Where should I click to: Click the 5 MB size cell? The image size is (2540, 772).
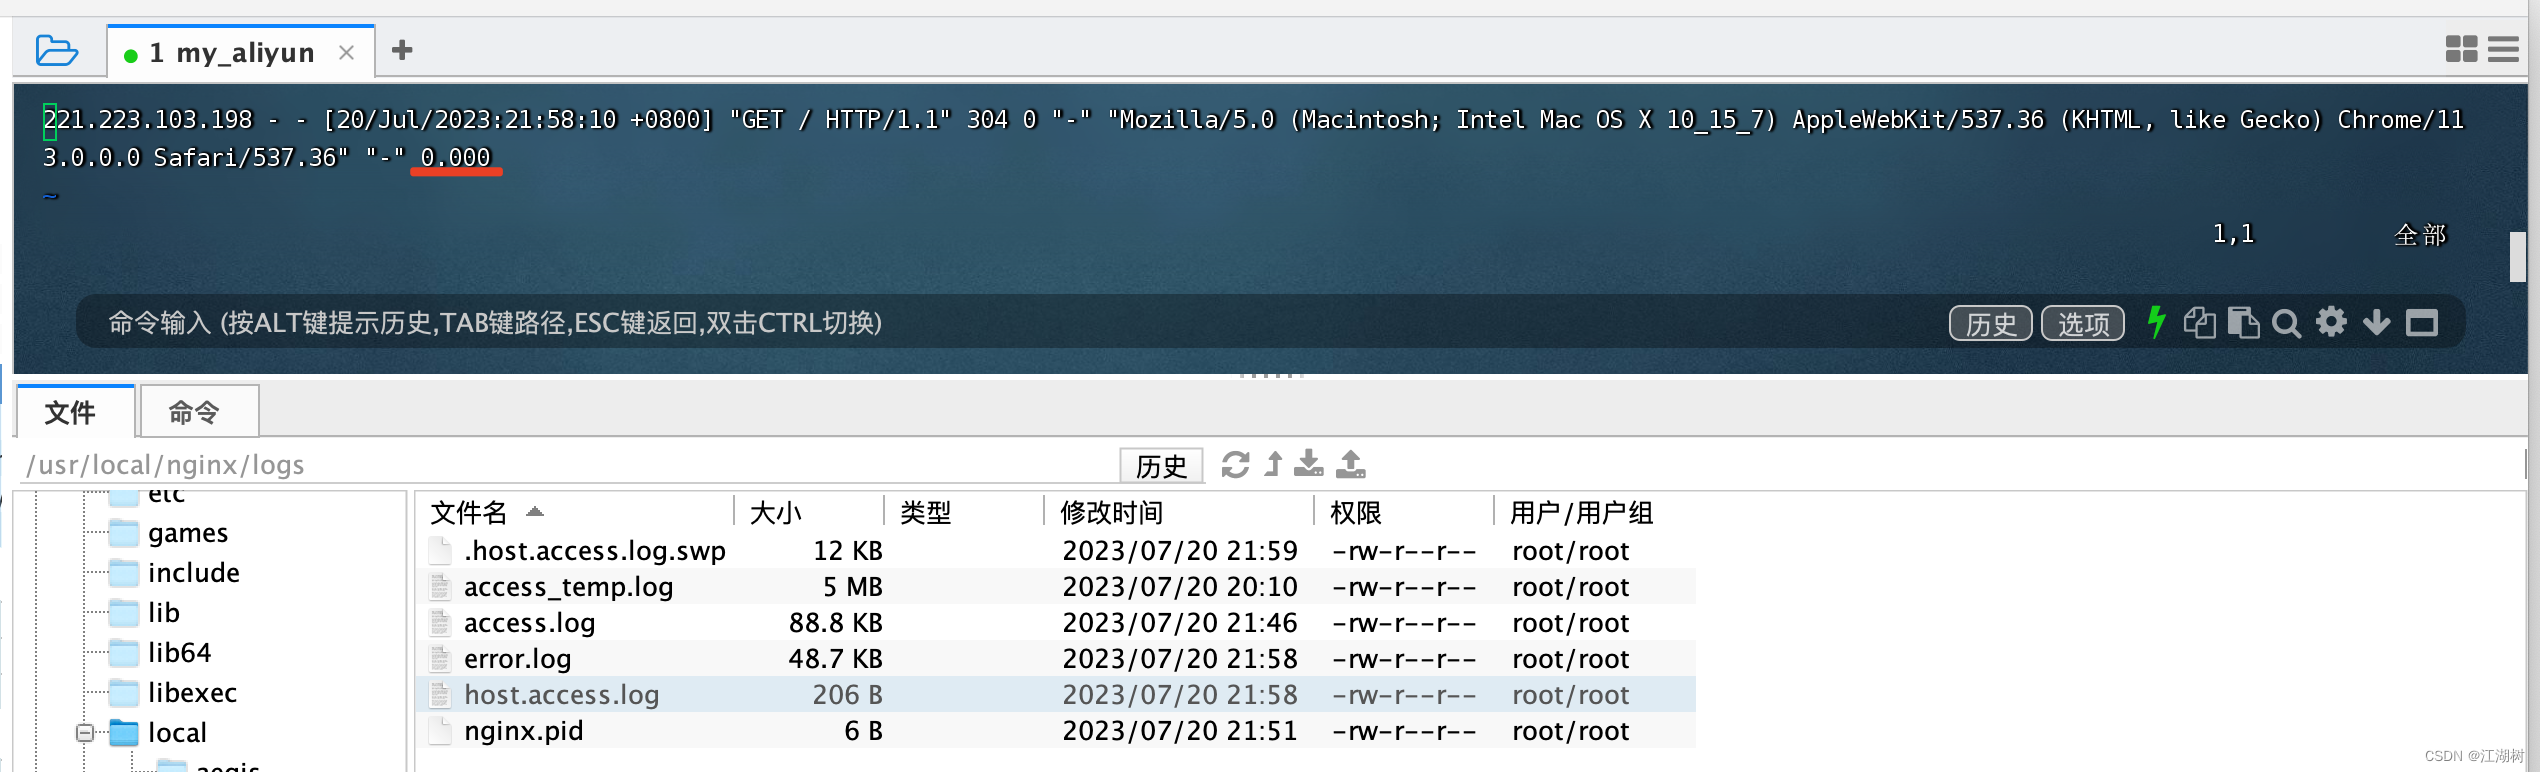pyautogui.click(x=852, y=587)
